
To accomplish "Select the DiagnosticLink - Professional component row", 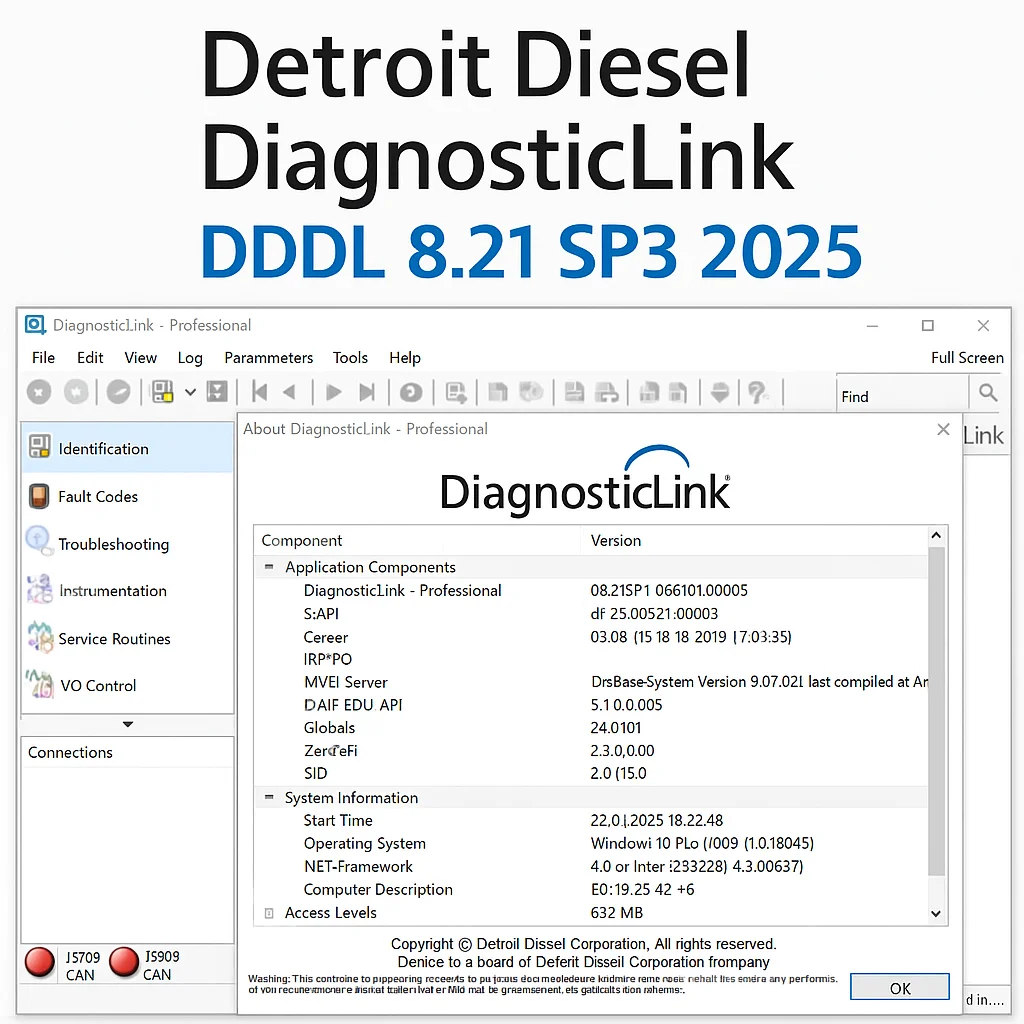I will (591, 590).
